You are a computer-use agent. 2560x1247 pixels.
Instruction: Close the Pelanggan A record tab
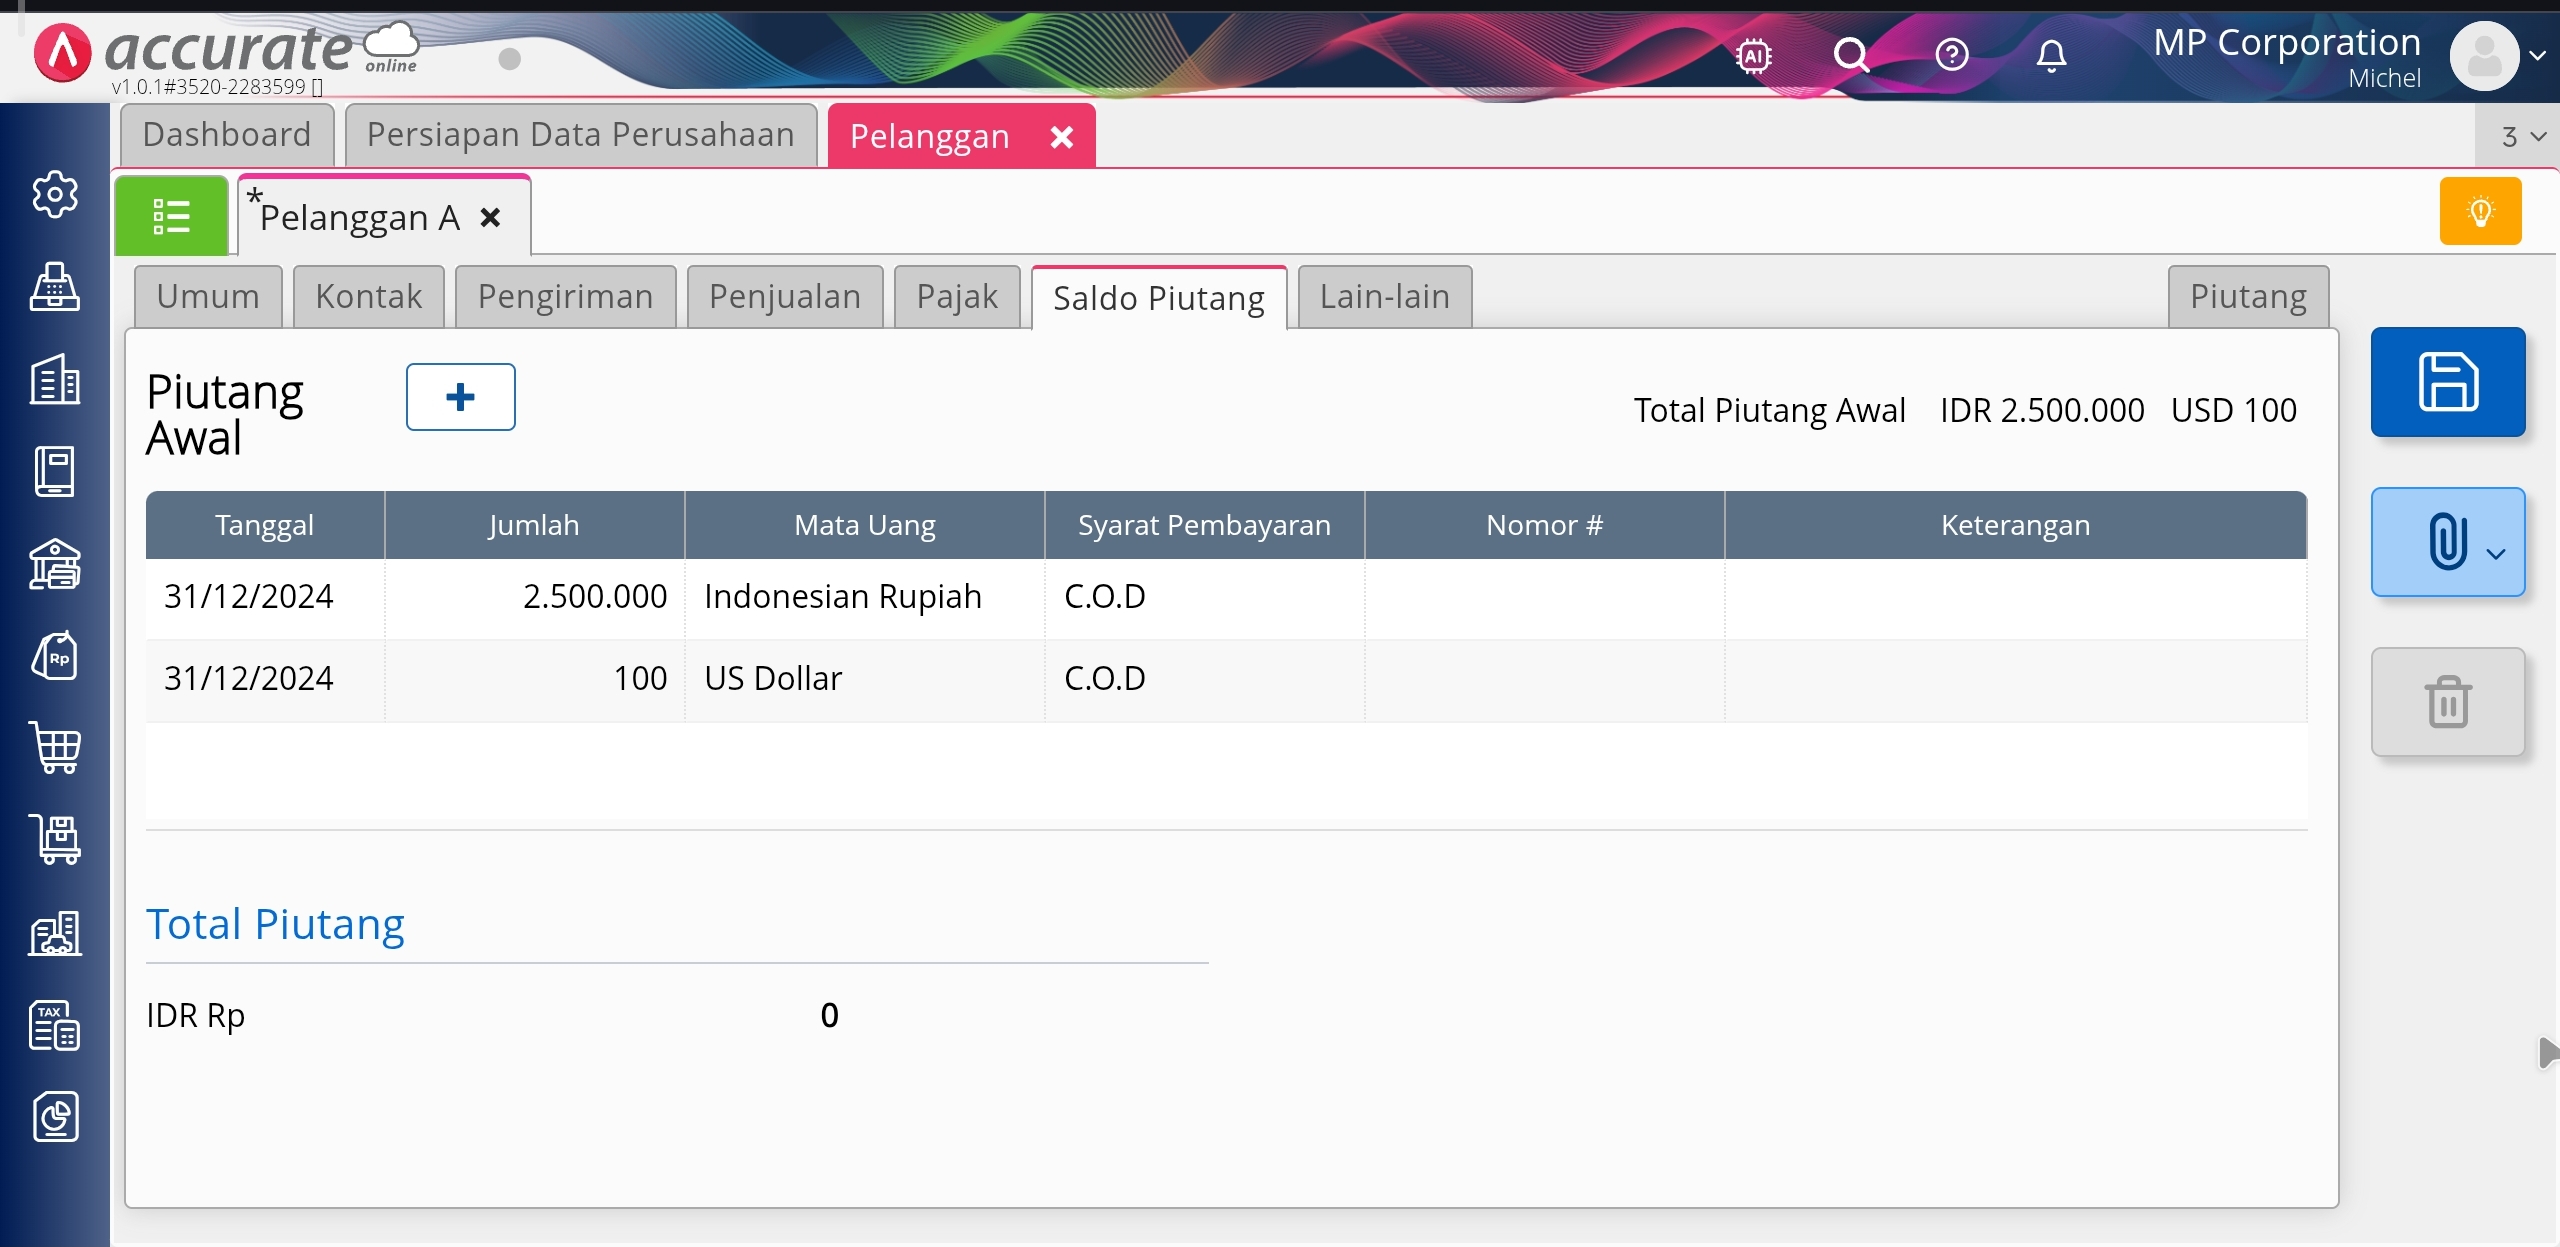490,218
